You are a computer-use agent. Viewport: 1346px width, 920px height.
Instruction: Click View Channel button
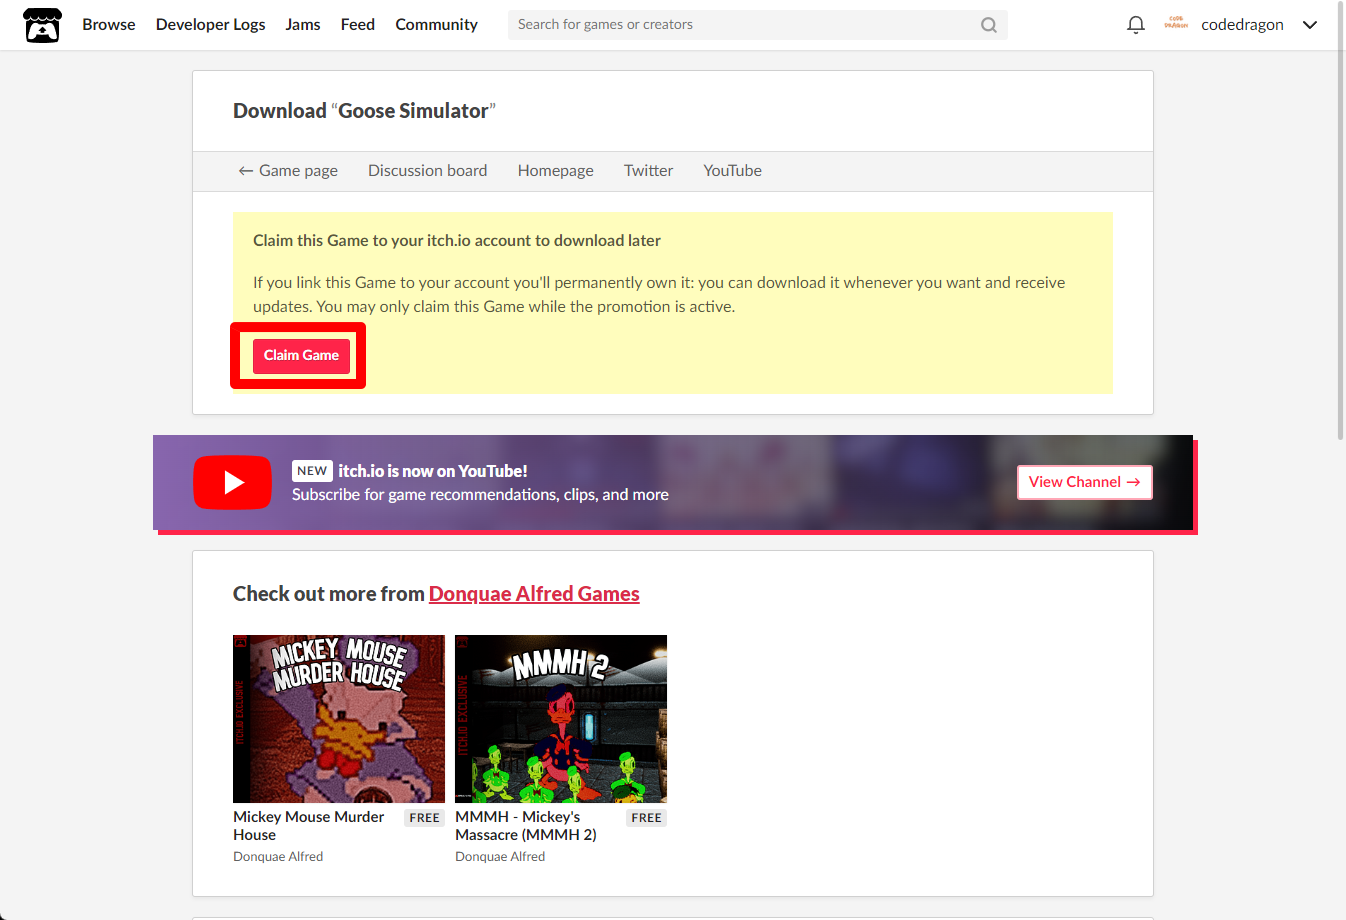click(x=1085, y=482)
